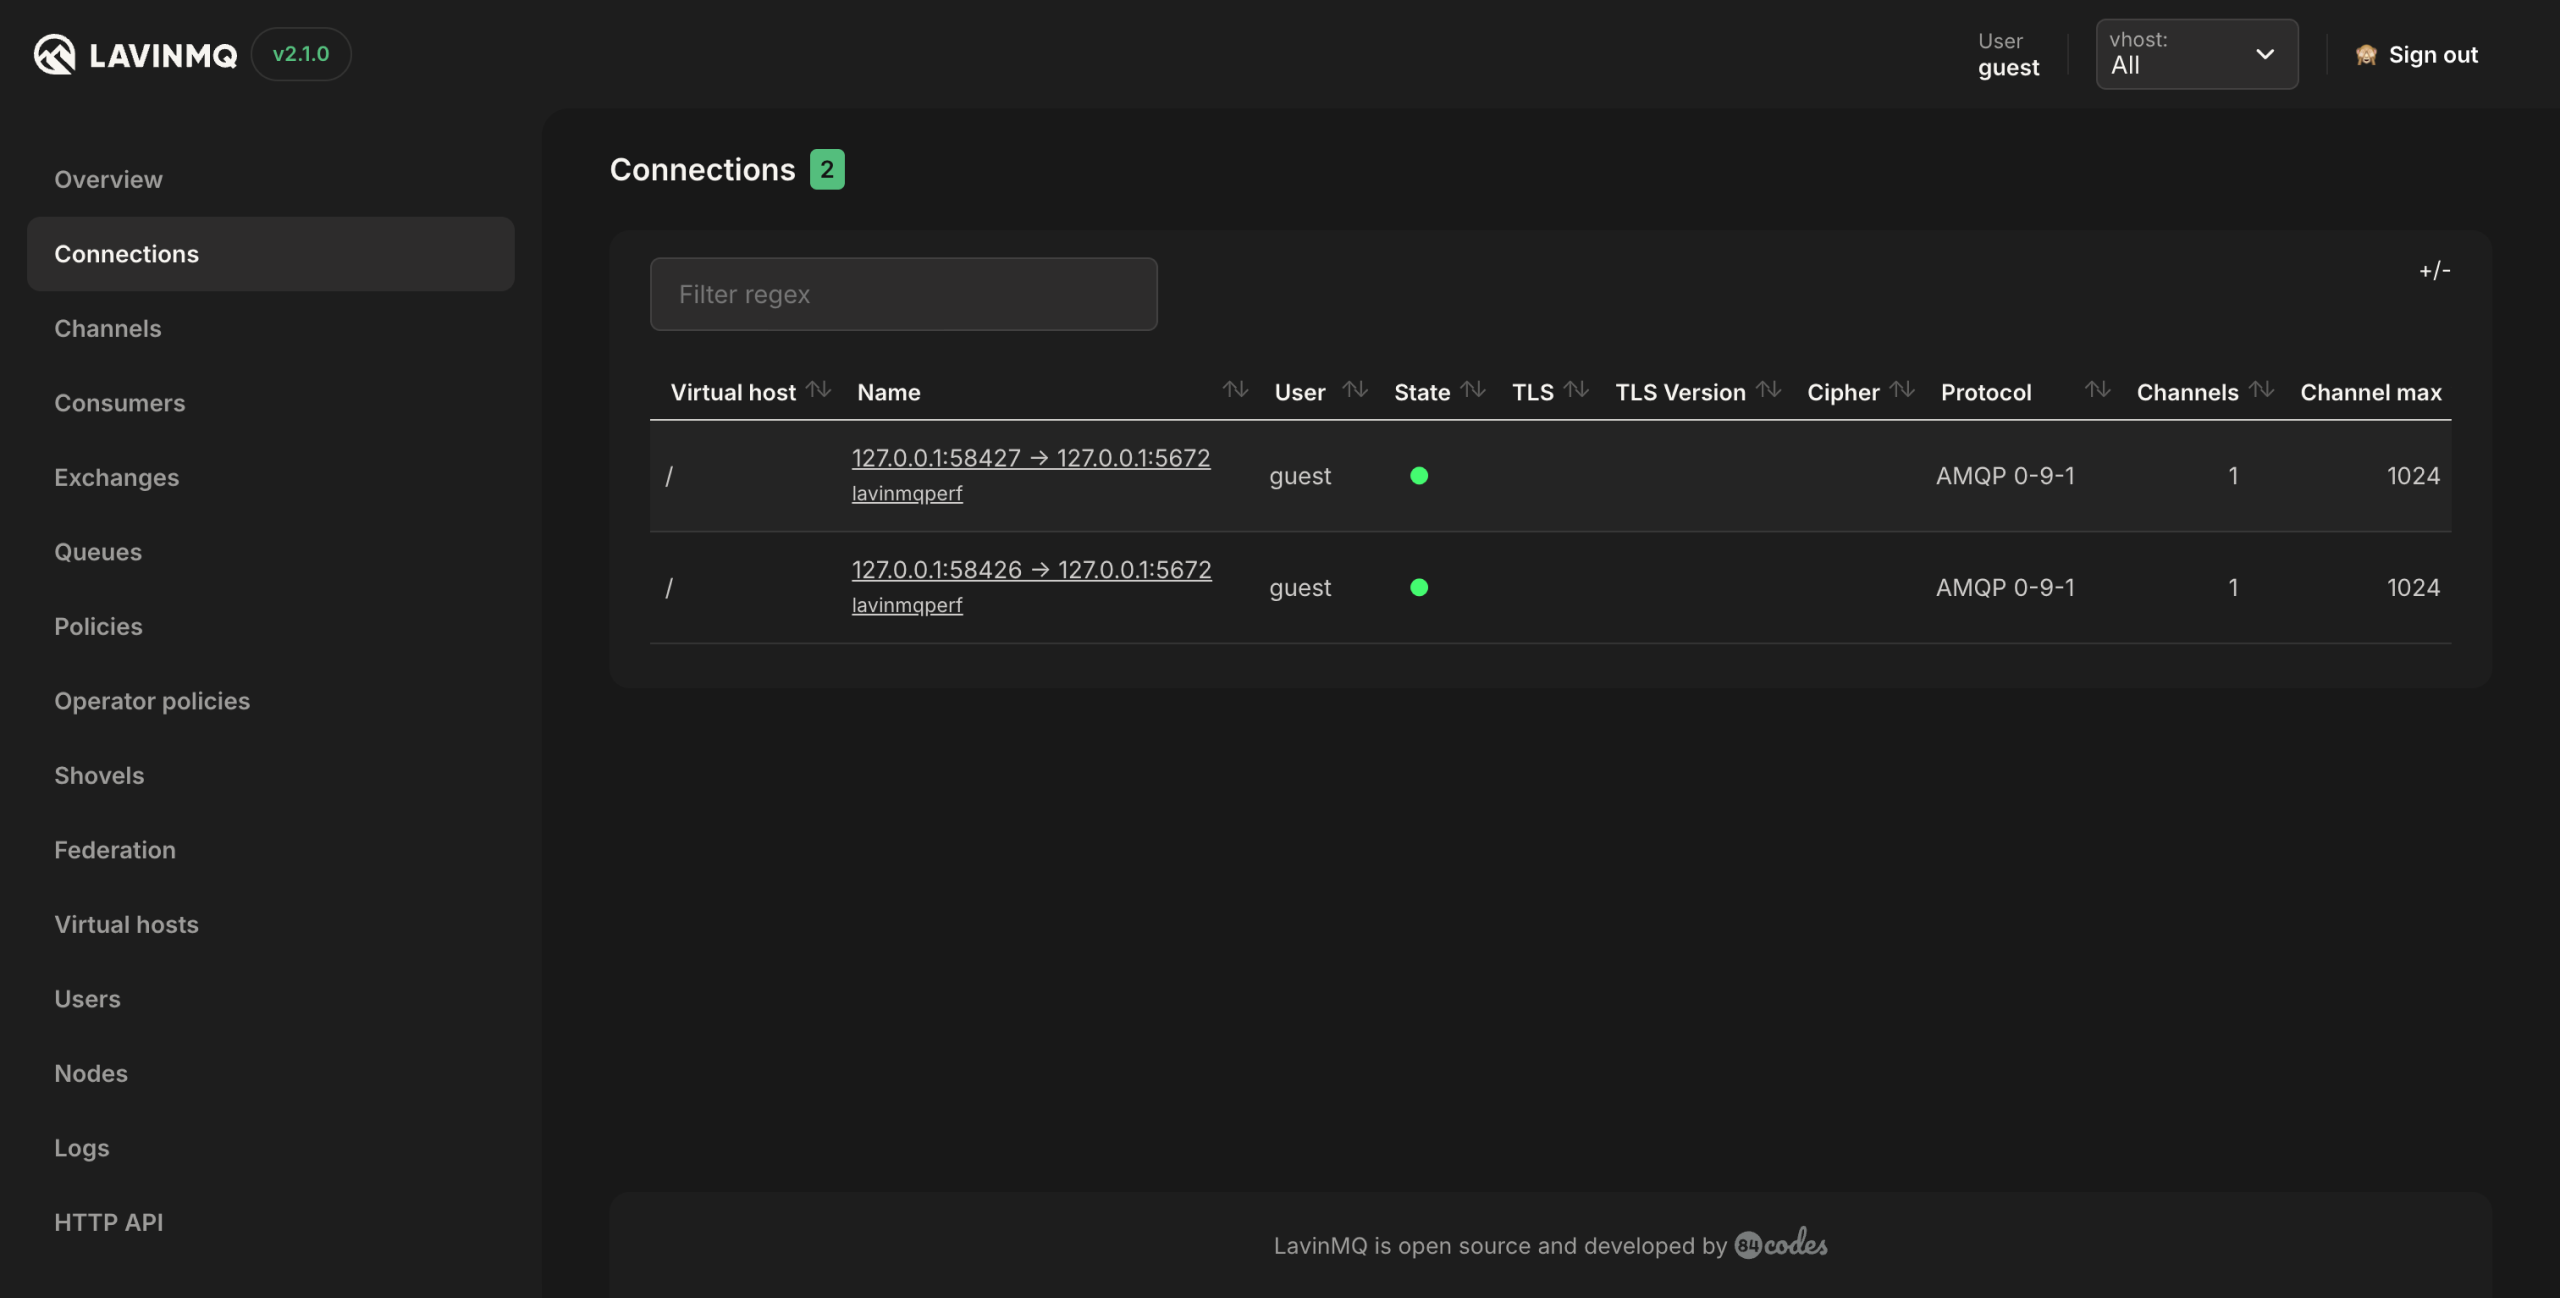Screen dimensions: 2560x1298
Task: Click lavinmqperf link under port 58427
Action: click(x=907, y=494)
